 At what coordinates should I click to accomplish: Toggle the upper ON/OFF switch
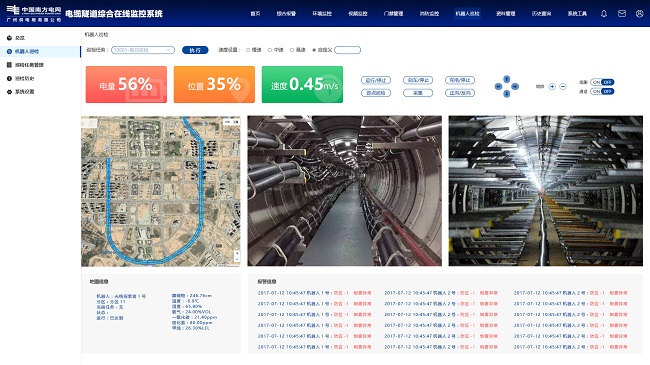coord(602,82)
